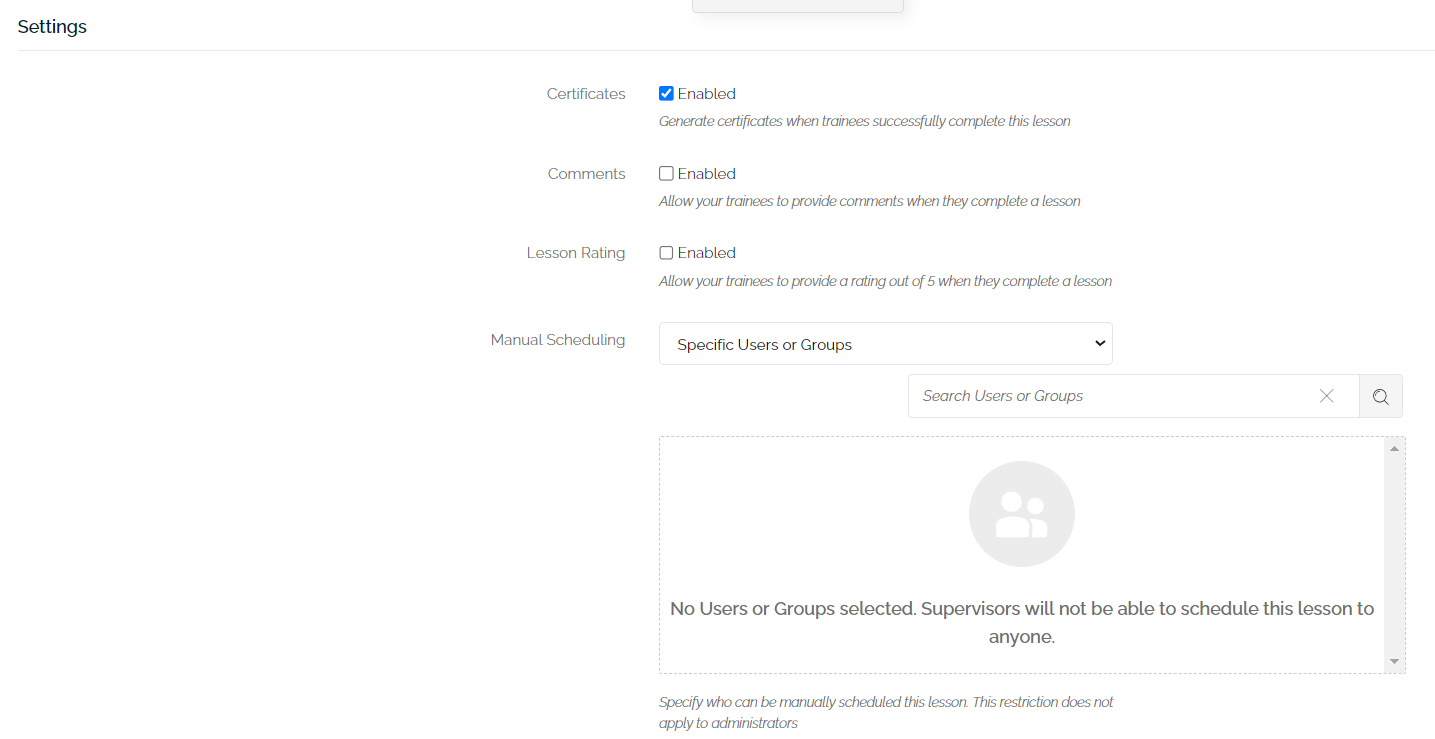This screenshot has height=739, width=1435.
Task: Click the Manual Scheduling field label
Action: tap(558, 340)
